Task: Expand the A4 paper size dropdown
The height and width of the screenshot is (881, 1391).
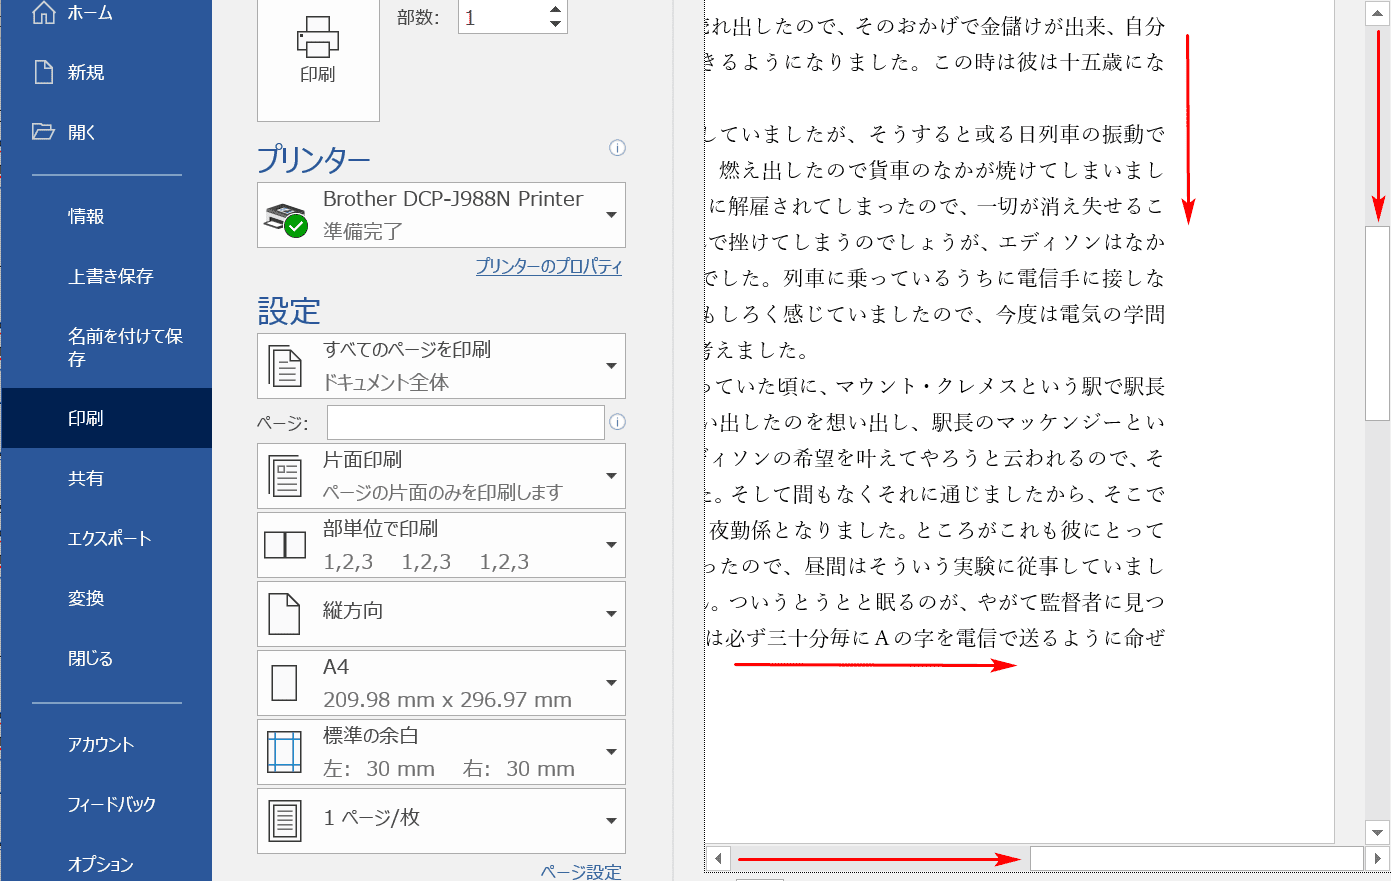Action: tap(441, 683)
